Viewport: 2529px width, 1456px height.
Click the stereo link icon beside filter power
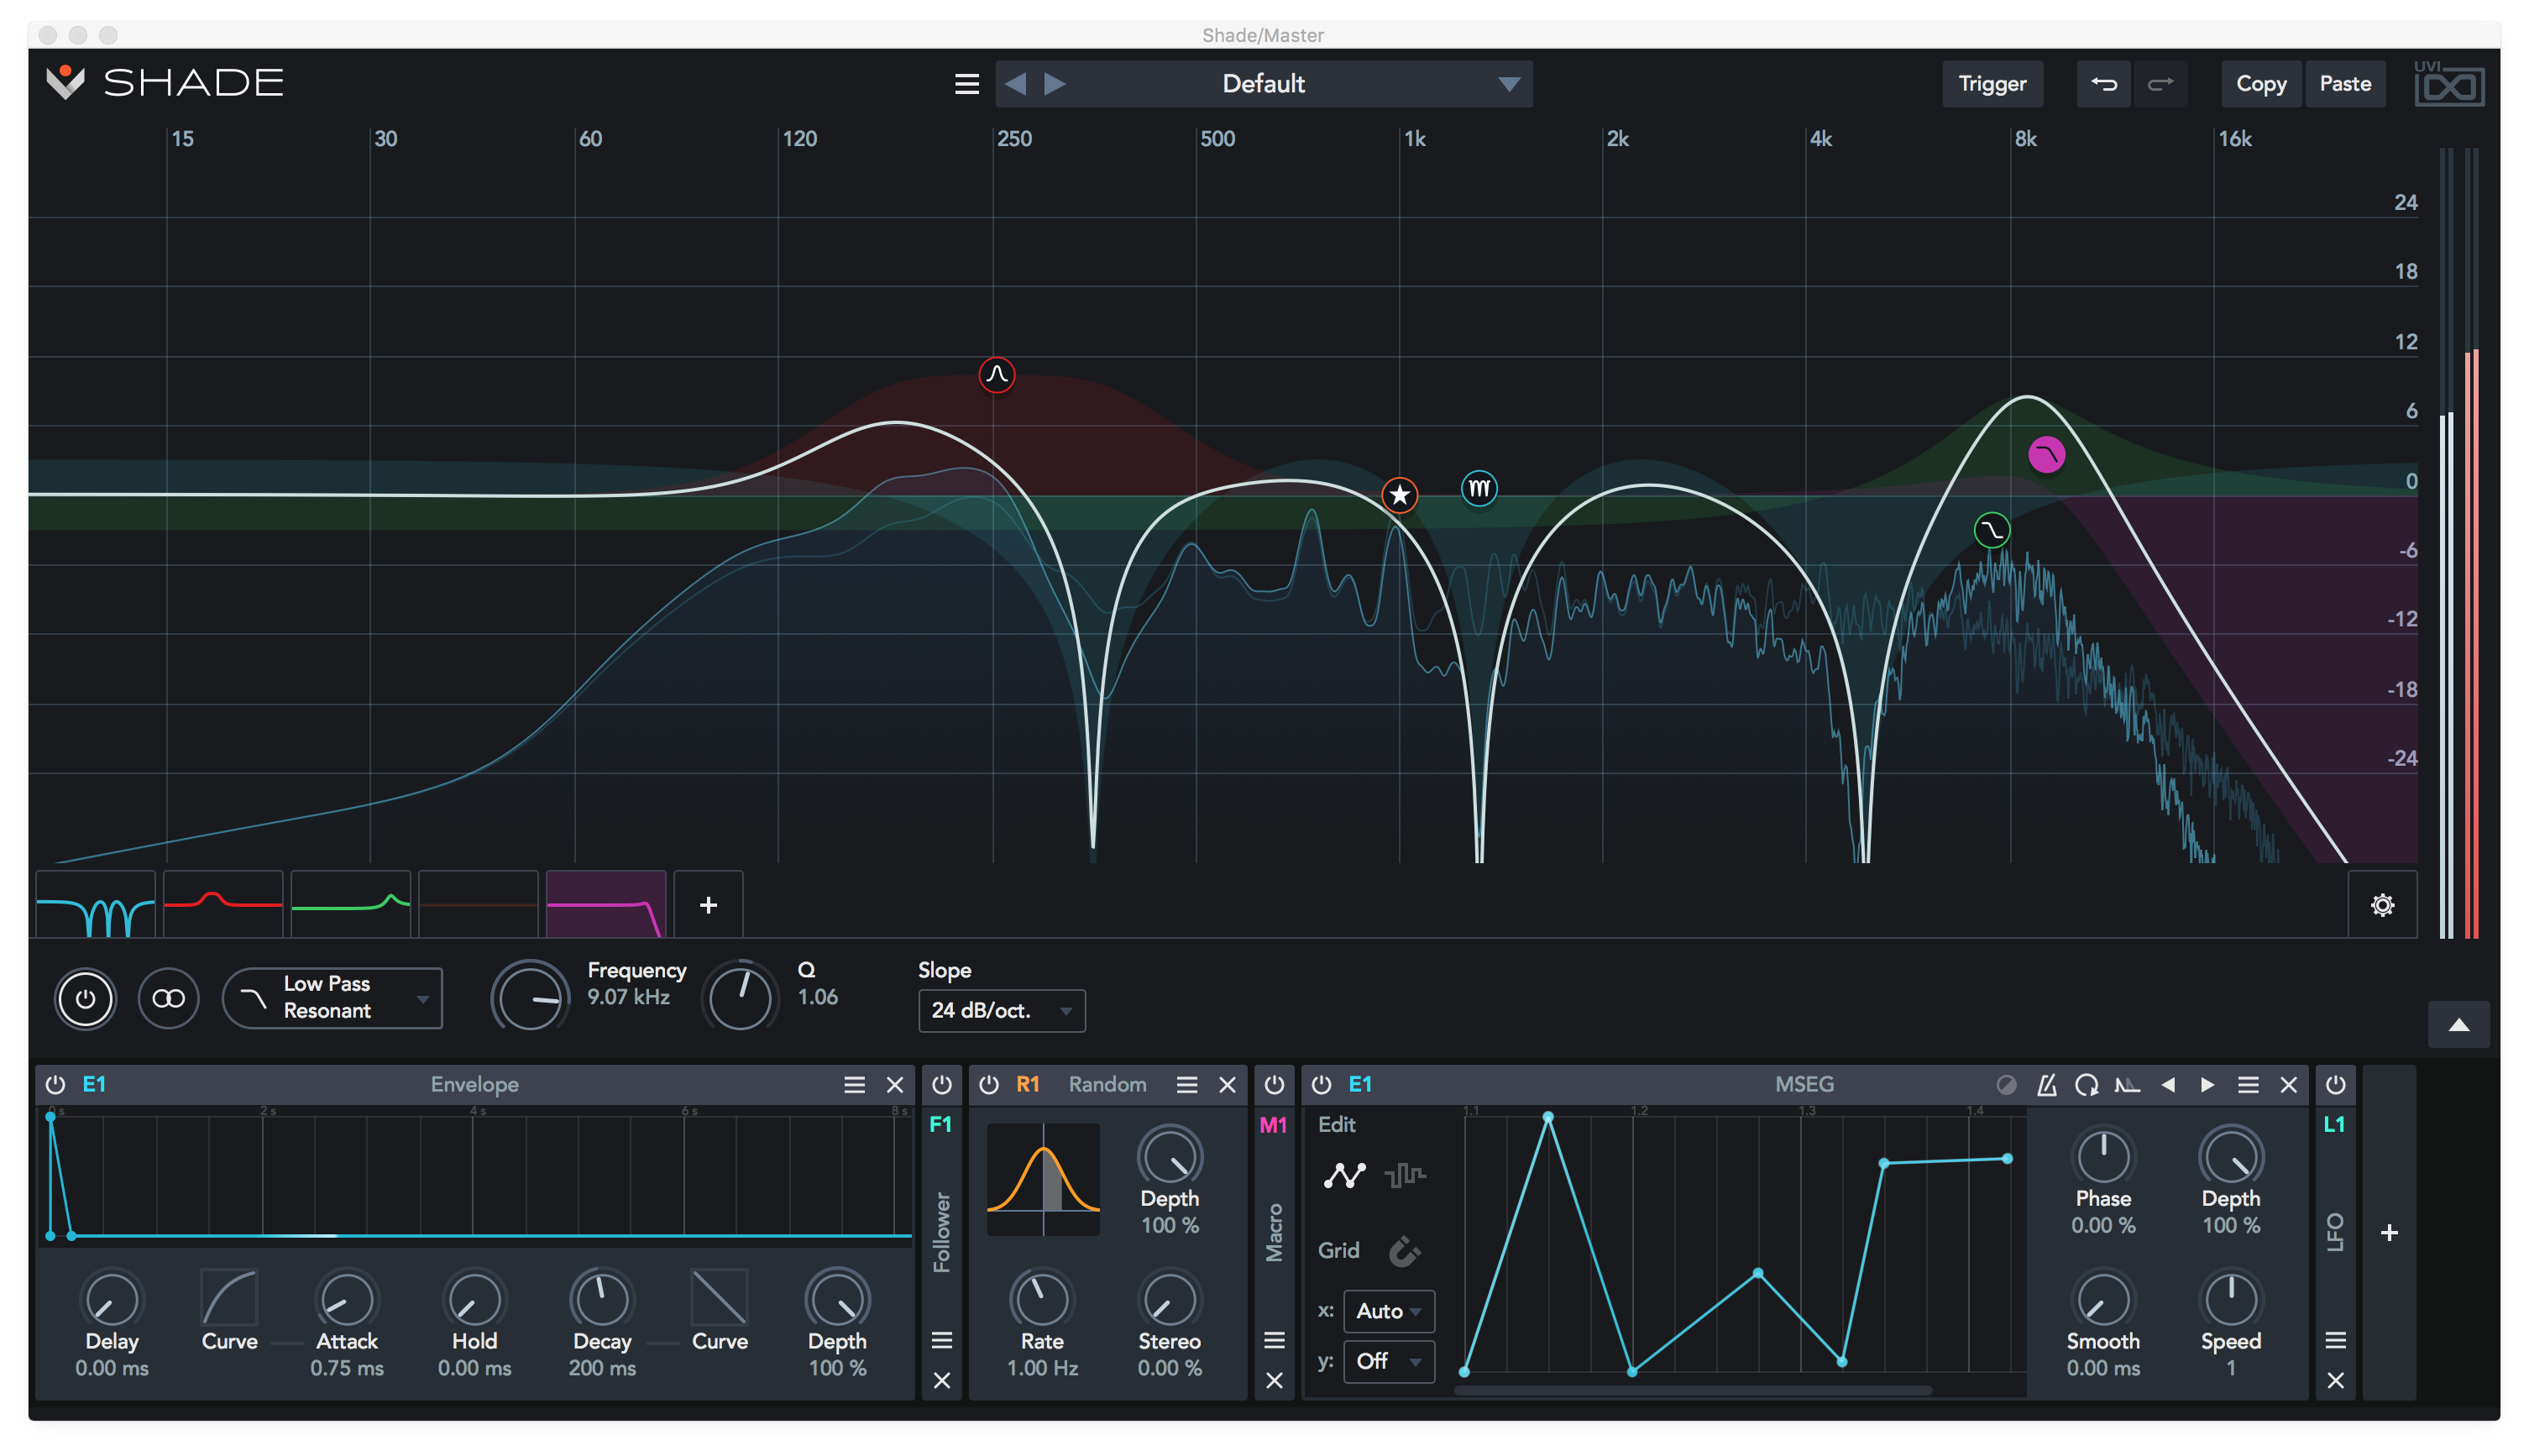pyautogui.click(x=169, y=998)
